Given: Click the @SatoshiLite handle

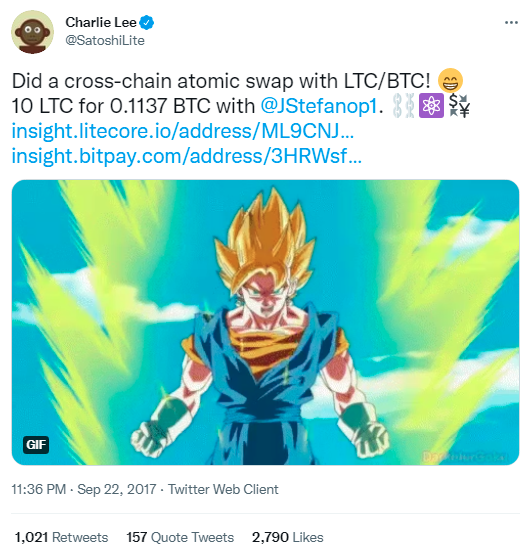Looking at the screenshot, I should 105,40.
